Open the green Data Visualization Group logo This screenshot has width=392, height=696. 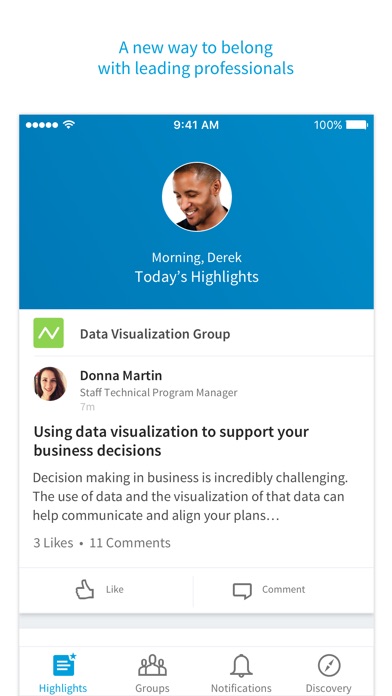48,333
